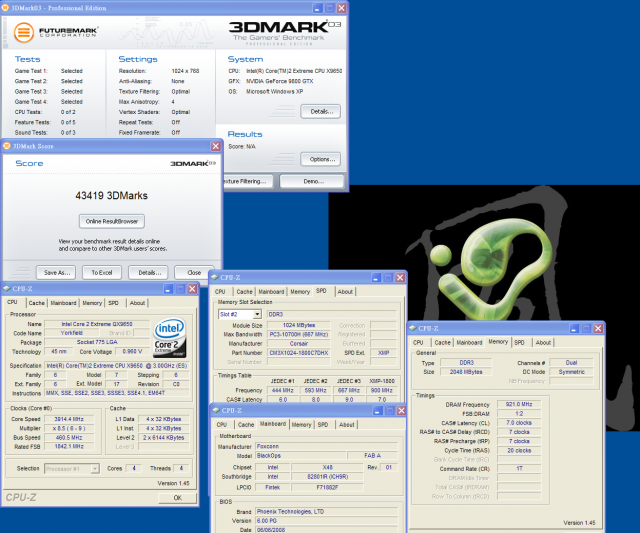Screen dimensions: 640x533
Task: Select Cache tab in CPU-Z Mainboard window
Action: coord(246,425)
